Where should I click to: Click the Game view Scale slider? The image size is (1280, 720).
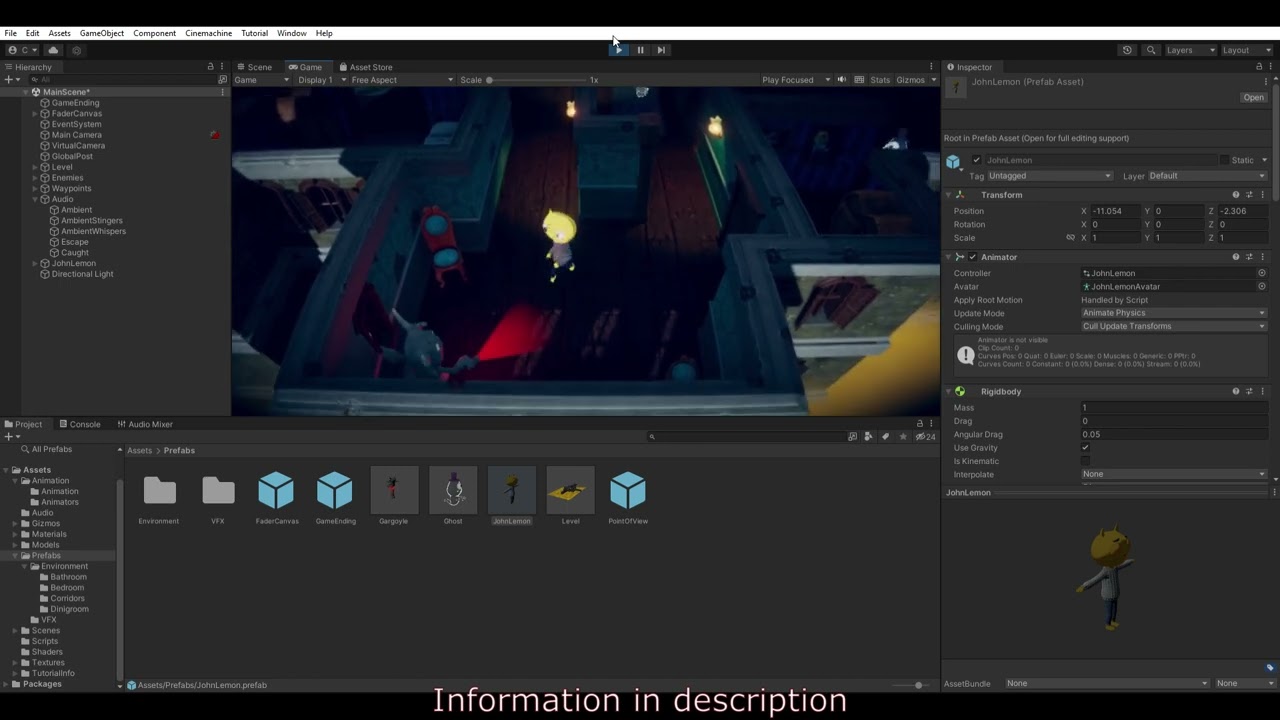click(535, 80)
